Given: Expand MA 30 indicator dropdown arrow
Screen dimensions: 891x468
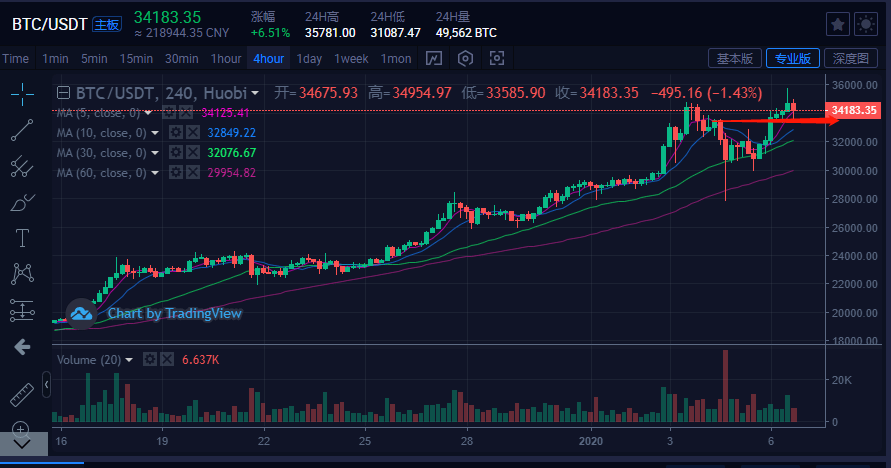Looking at the screenshot, I should pyautogui.click(x=155, y=153).
